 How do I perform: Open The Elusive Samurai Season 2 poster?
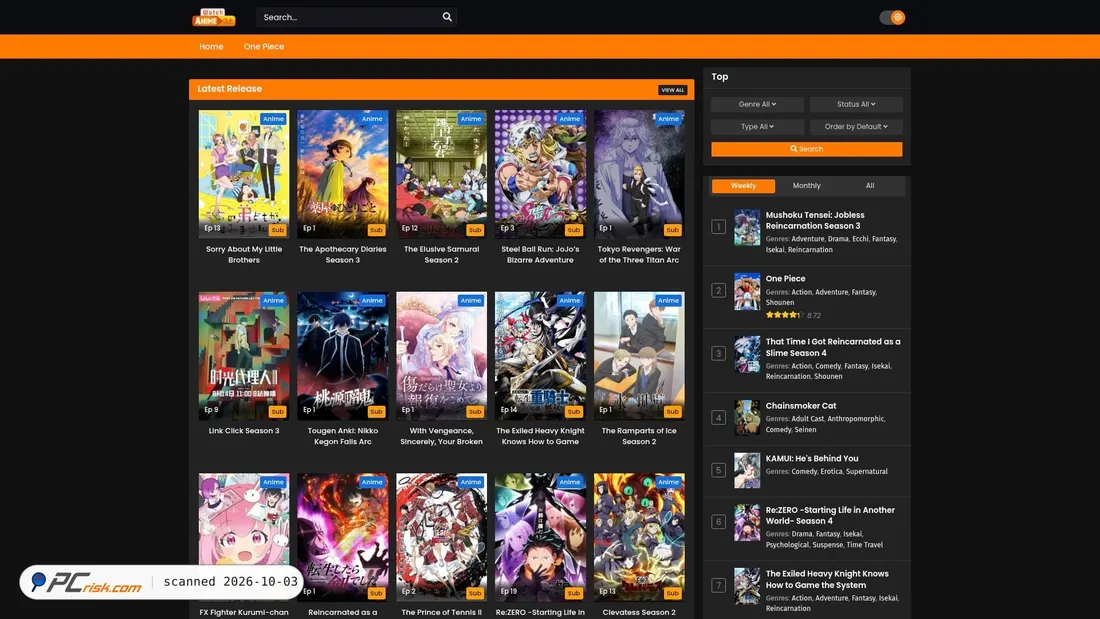(441, 174)
